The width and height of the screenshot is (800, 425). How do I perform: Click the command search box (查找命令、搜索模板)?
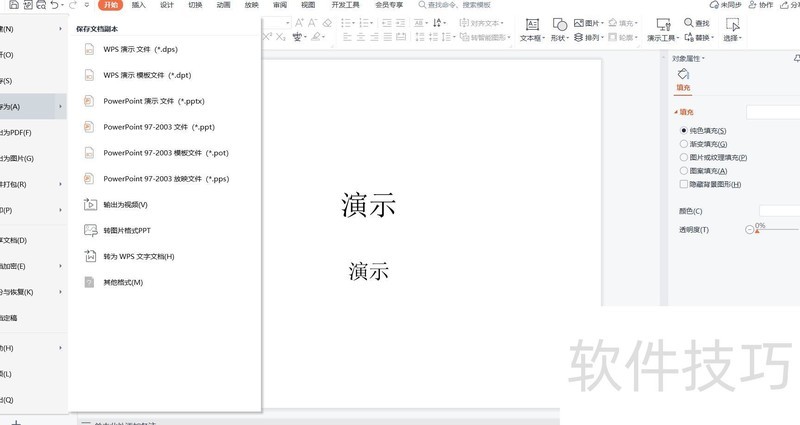(x=454, y=5)
